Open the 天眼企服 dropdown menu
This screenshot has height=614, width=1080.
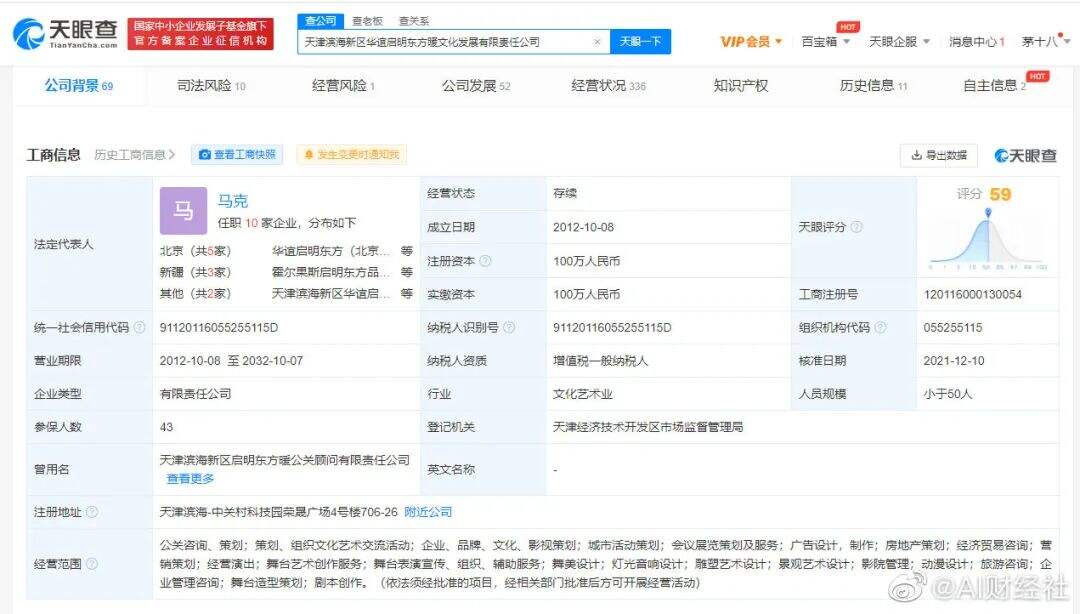pyautogui.click(x=899, y=41)
